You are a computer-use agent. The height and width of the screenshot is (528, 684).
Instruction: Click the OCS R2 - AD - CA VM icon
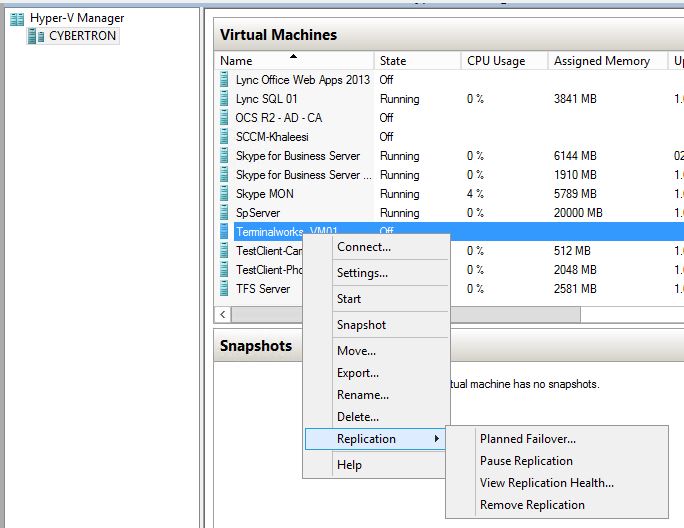pos(224,117)
